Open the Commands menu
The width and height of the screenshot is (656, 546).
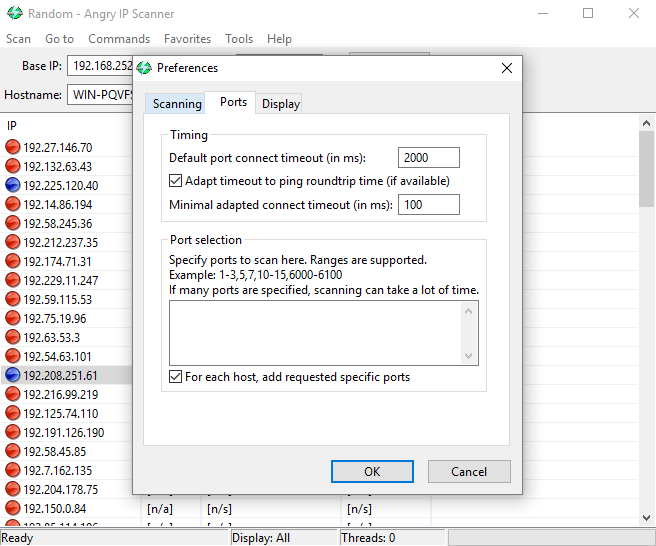(x=119, y=39)
